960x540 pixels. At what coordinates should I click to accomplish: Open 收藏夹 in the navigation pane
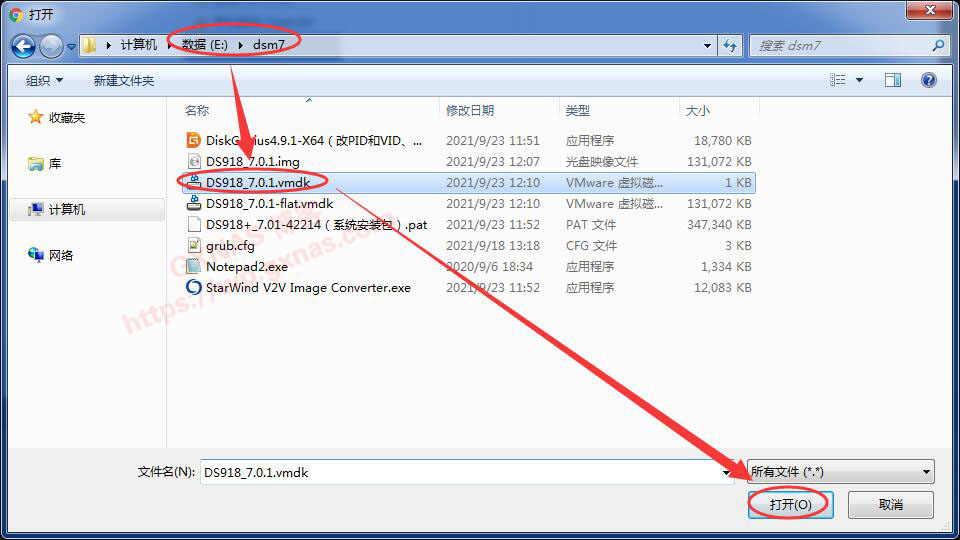pos(66,118)
